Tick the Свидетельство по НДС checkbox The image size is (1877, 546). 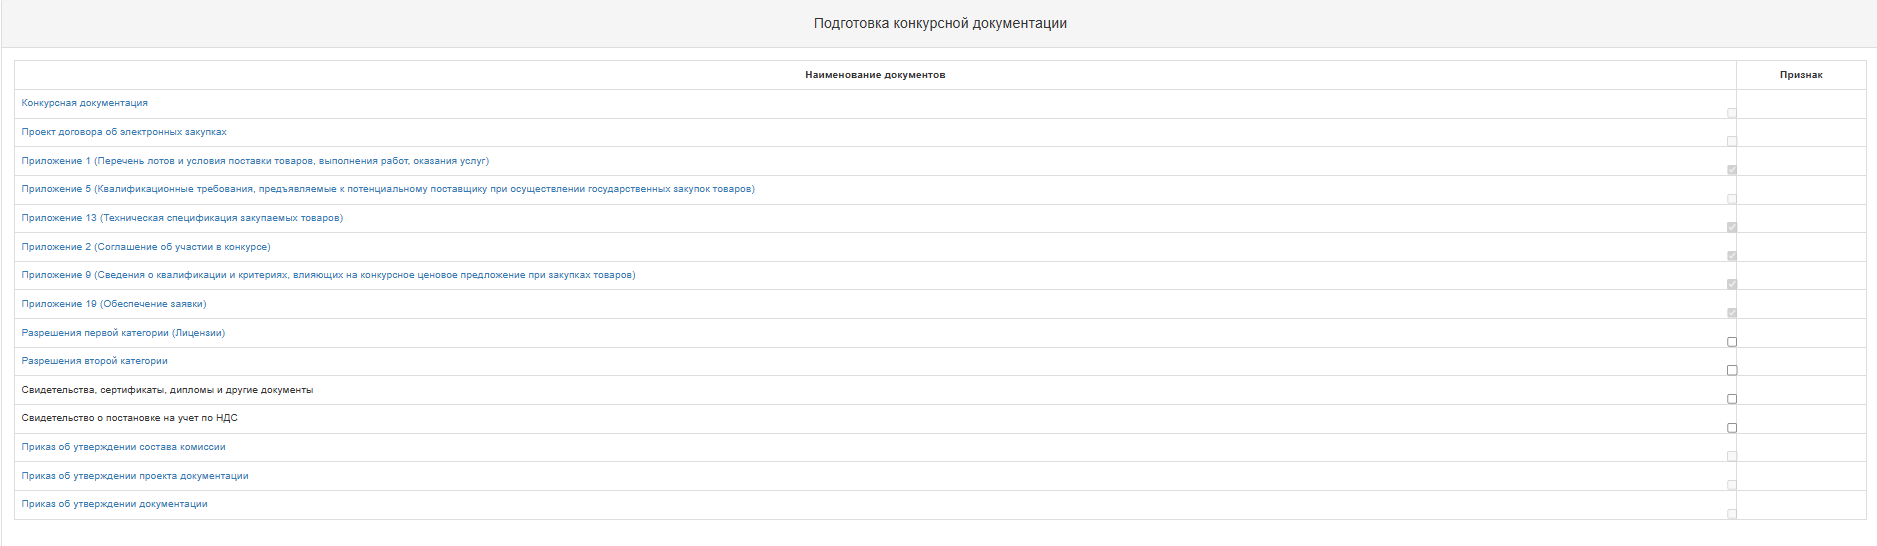point(1732,428)
